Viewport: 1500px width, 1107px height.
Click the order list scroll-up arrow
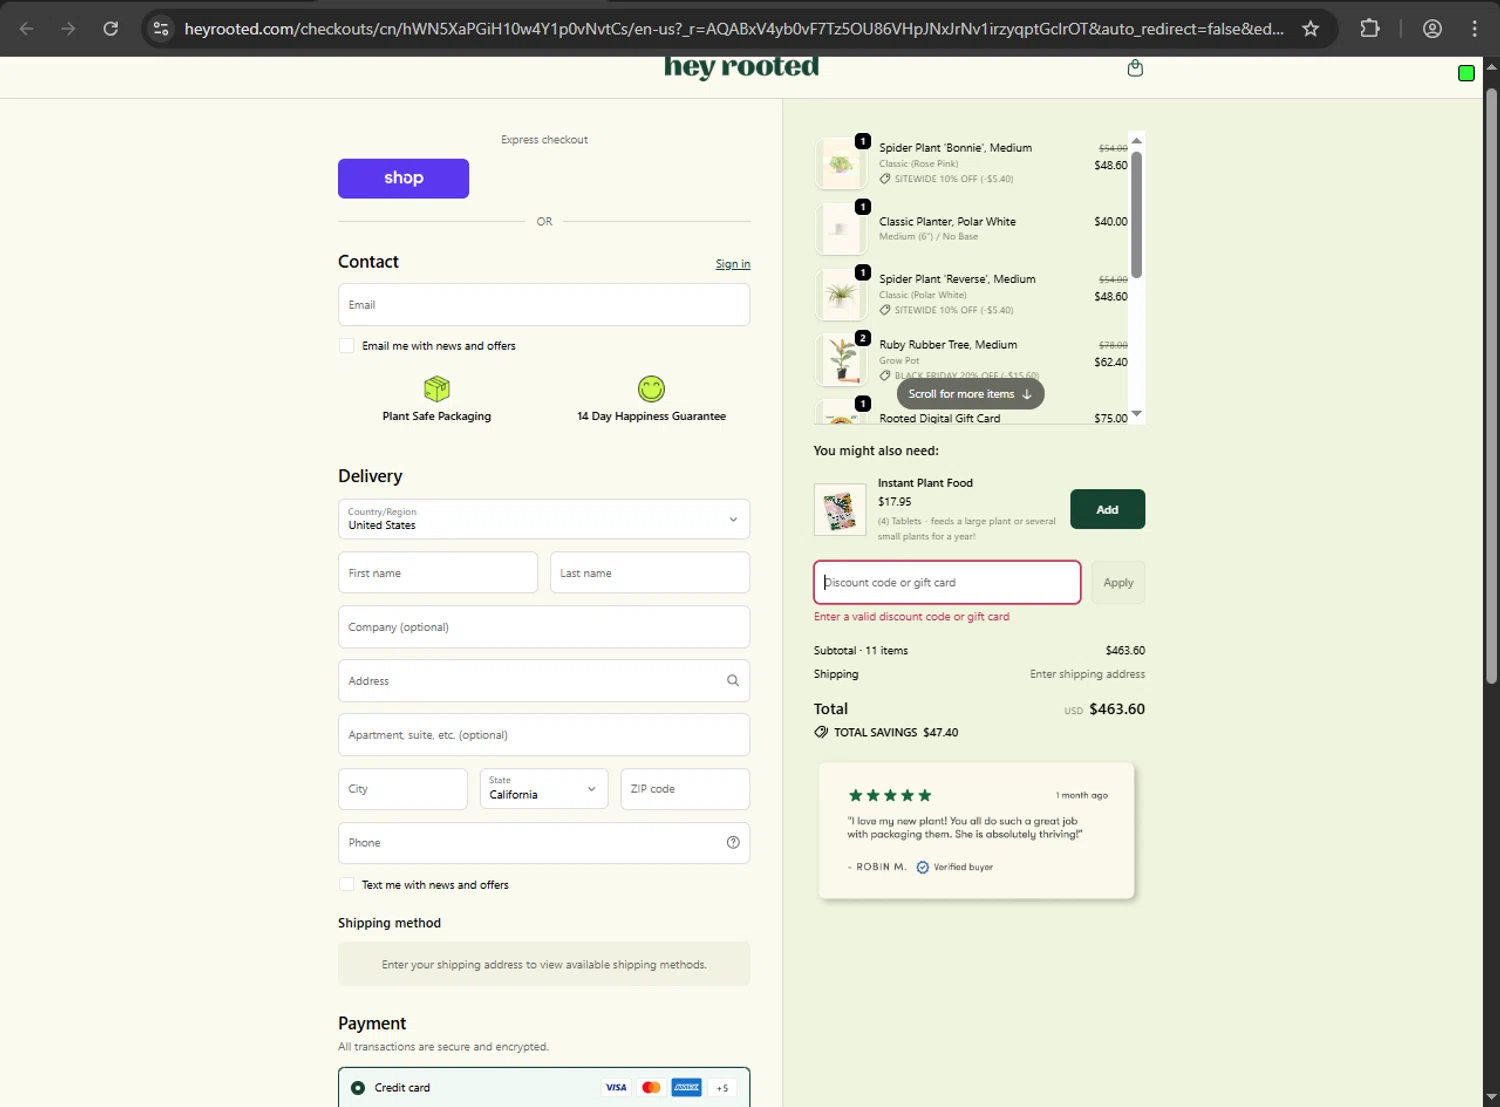tap(1136, 141)
